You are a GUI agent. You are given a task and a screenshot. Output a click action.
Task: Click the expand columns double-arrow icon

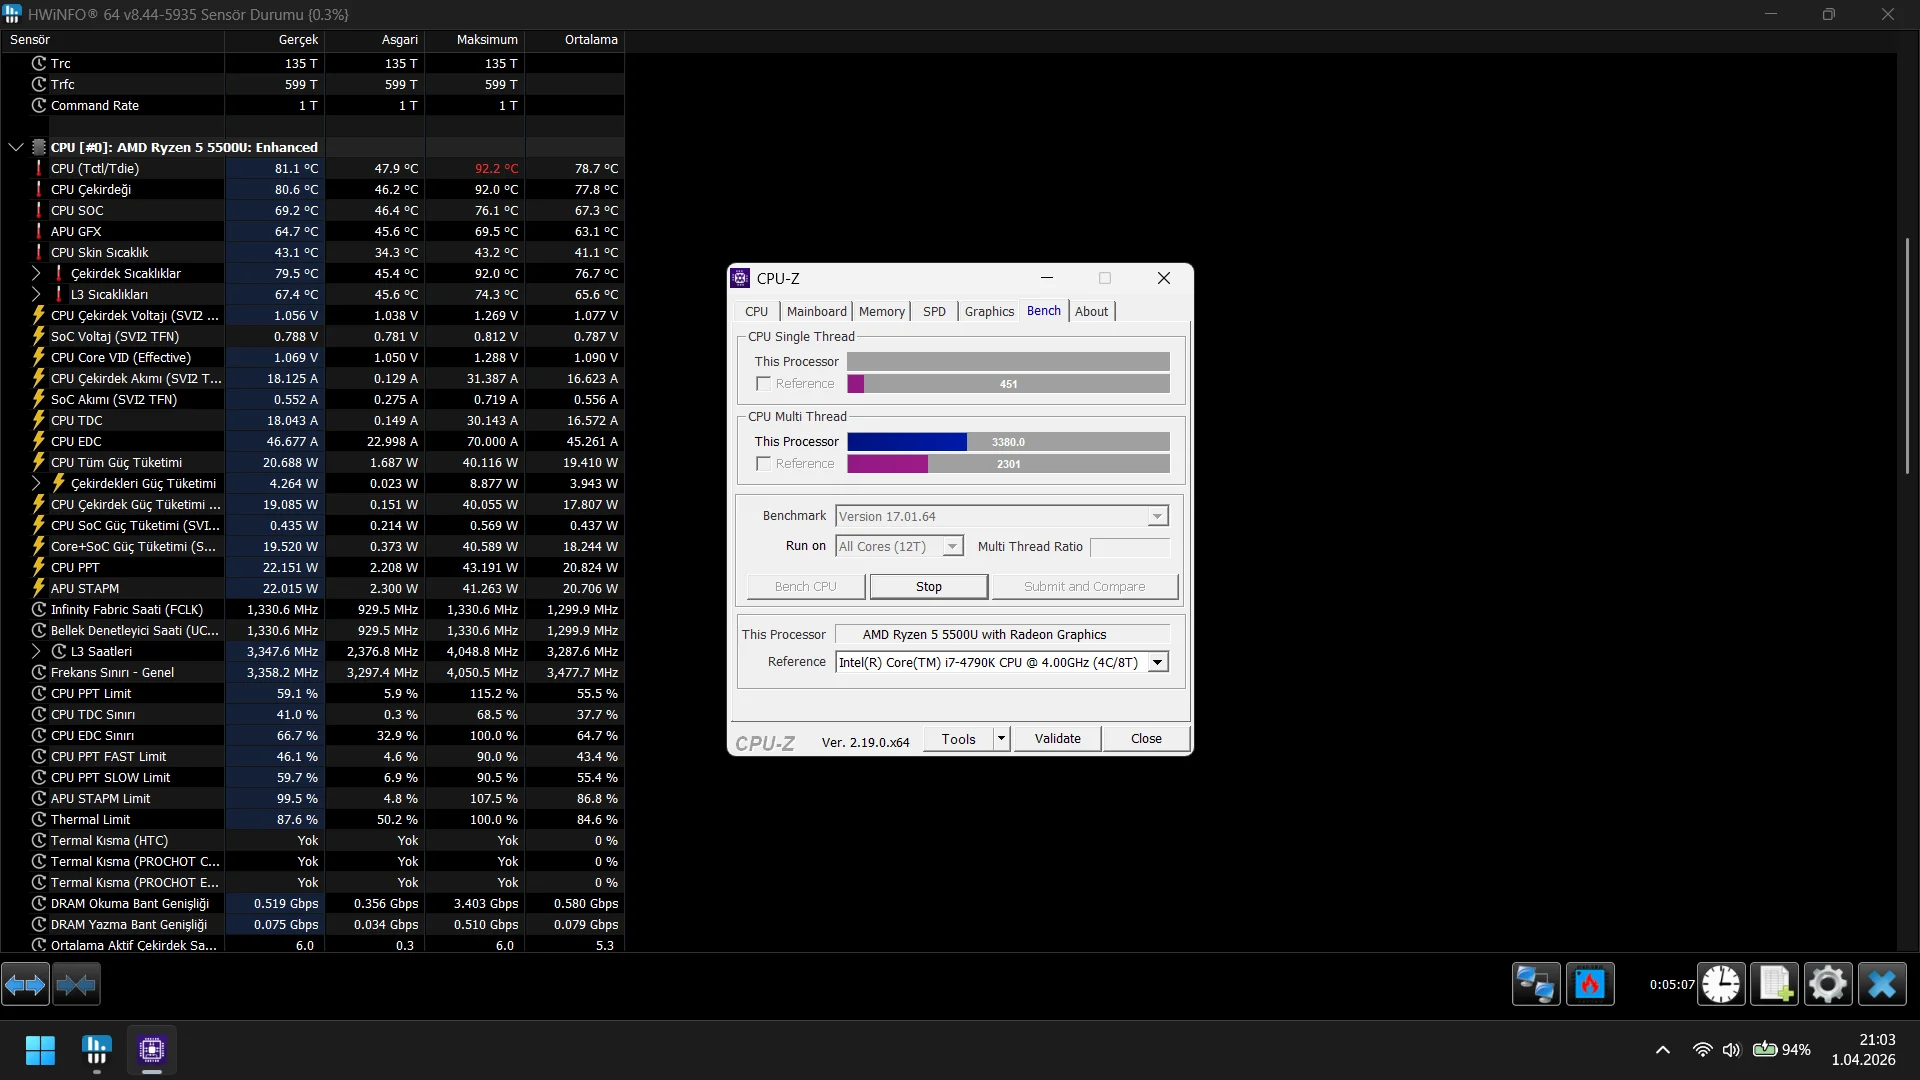25,985
